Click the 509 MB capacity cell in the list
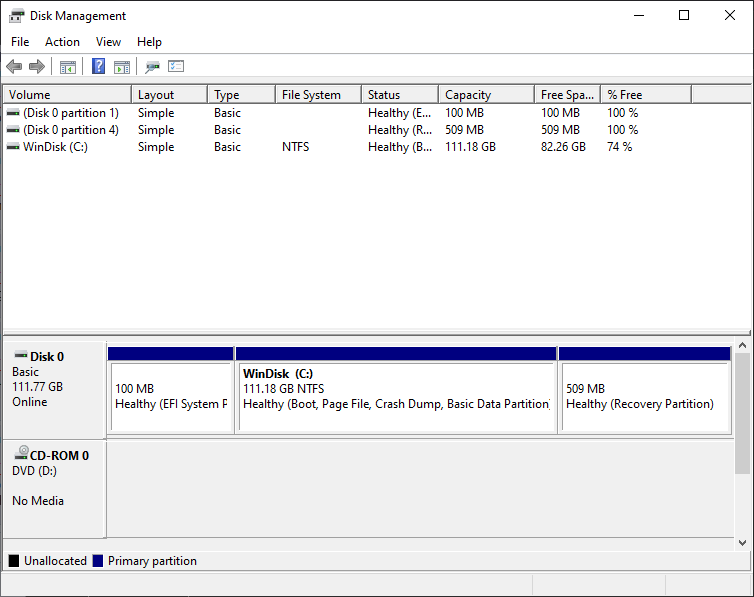 464,130
